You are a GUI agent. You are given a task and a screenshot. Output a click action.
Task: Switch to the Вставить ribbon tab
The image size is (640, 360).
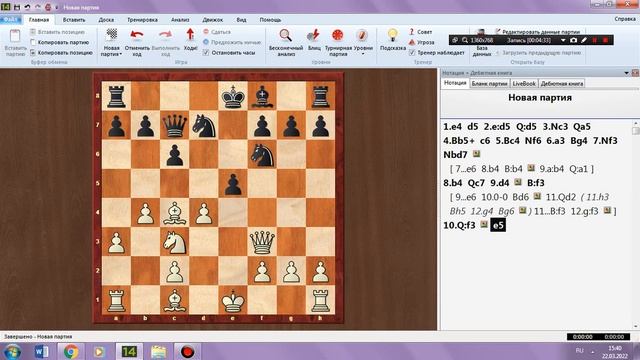(74, 20)
